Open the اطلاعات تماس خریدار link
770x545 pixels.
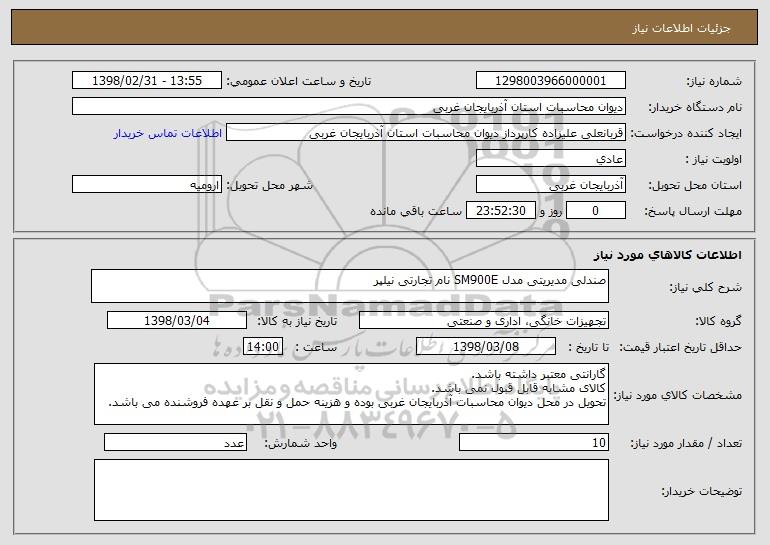[x=168, y=133]
